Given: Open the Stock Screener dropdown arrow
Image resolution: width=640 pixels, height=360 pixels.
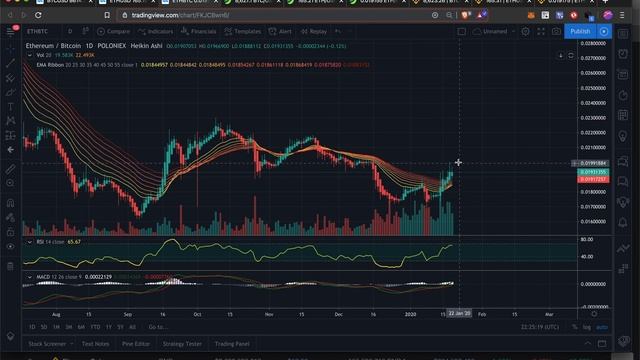Looking at the screenshot, I should [71, 344].
